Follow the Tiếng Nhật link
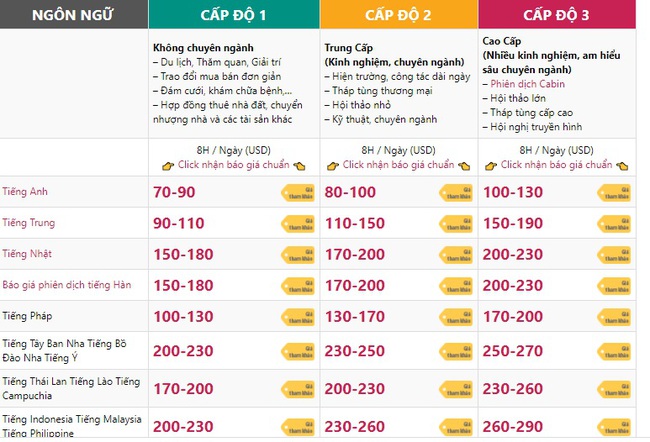650x442 pixels. [29, 254]
